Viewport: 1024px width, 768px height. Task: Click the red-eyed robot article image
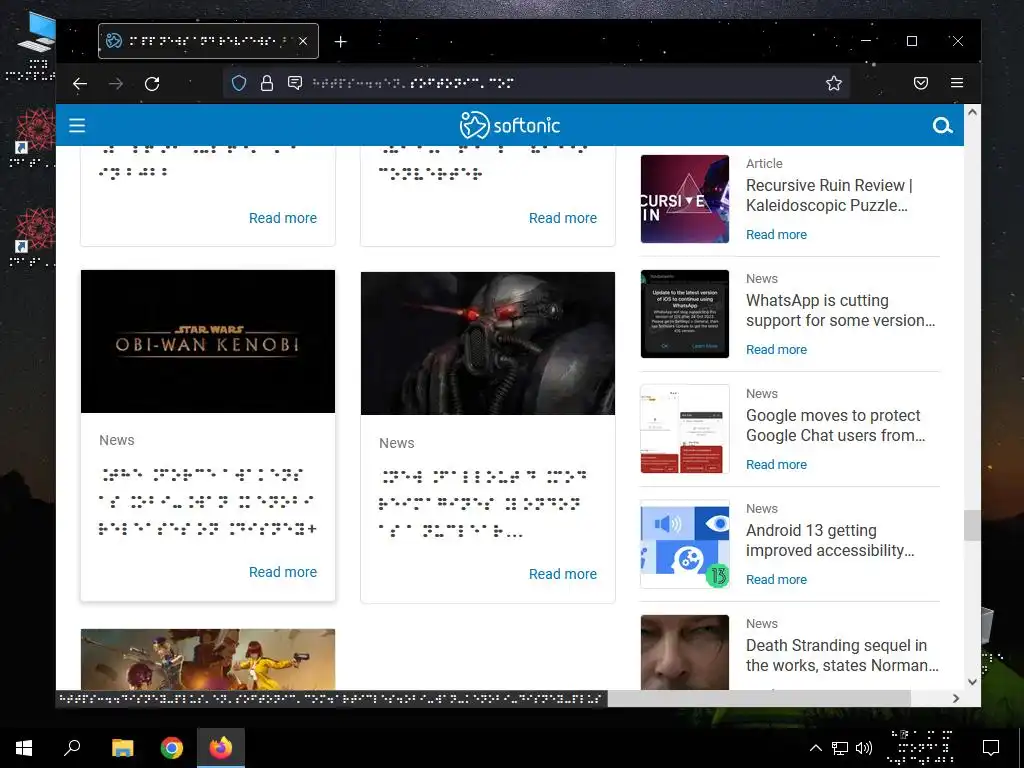[x=488, y=344]
